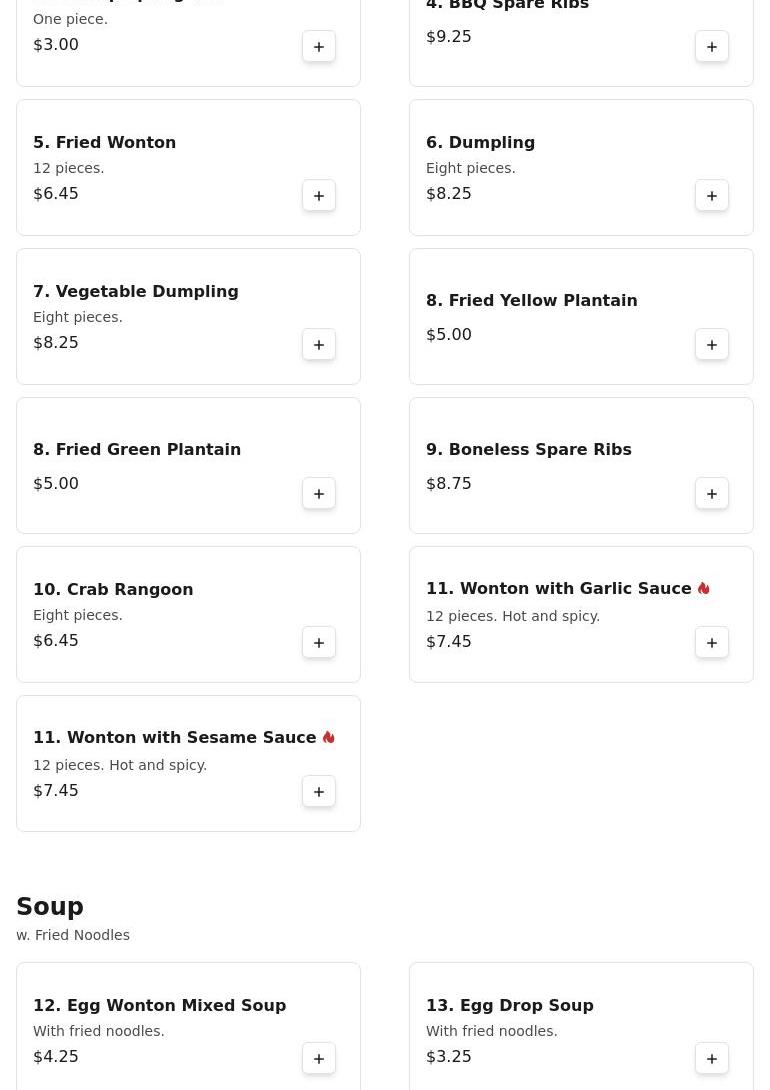Open Boneless Spare Ribs item details
Image resolution: width=770 pixels, height=1090 pixels.
pos(529,450)
